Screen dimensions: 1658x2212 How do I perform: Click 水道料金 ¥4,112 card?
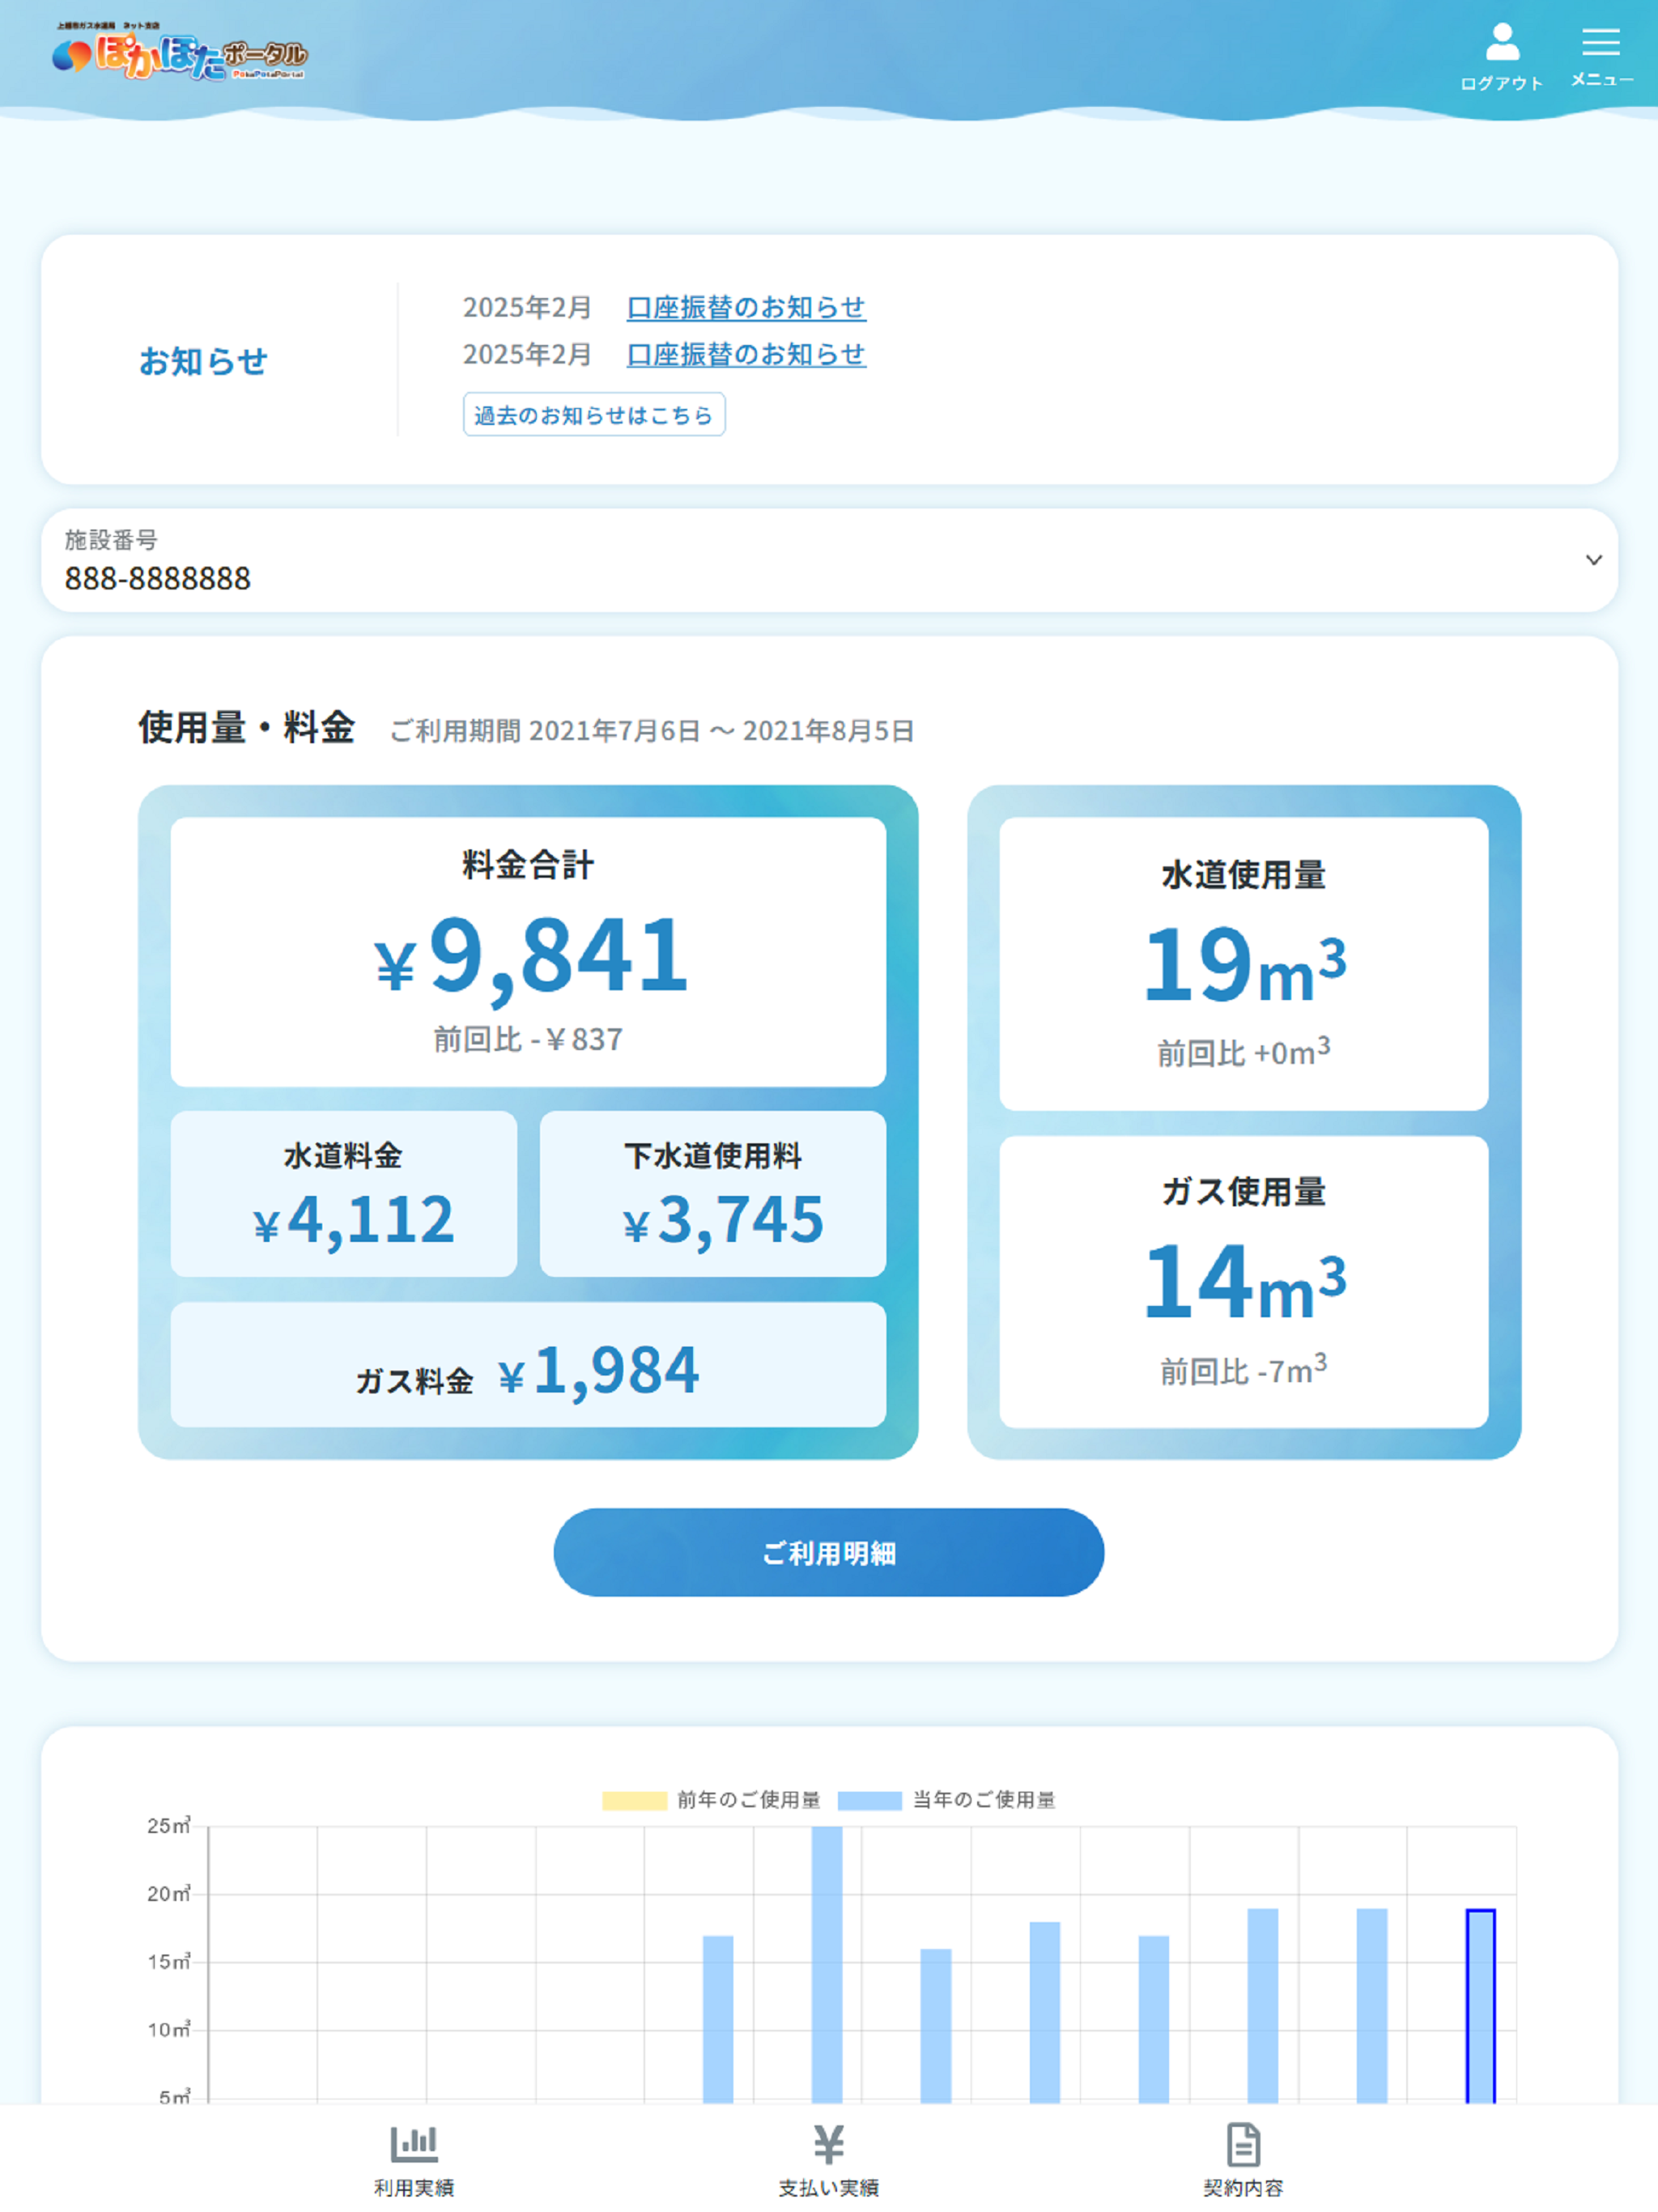(x=344, y=1193)
